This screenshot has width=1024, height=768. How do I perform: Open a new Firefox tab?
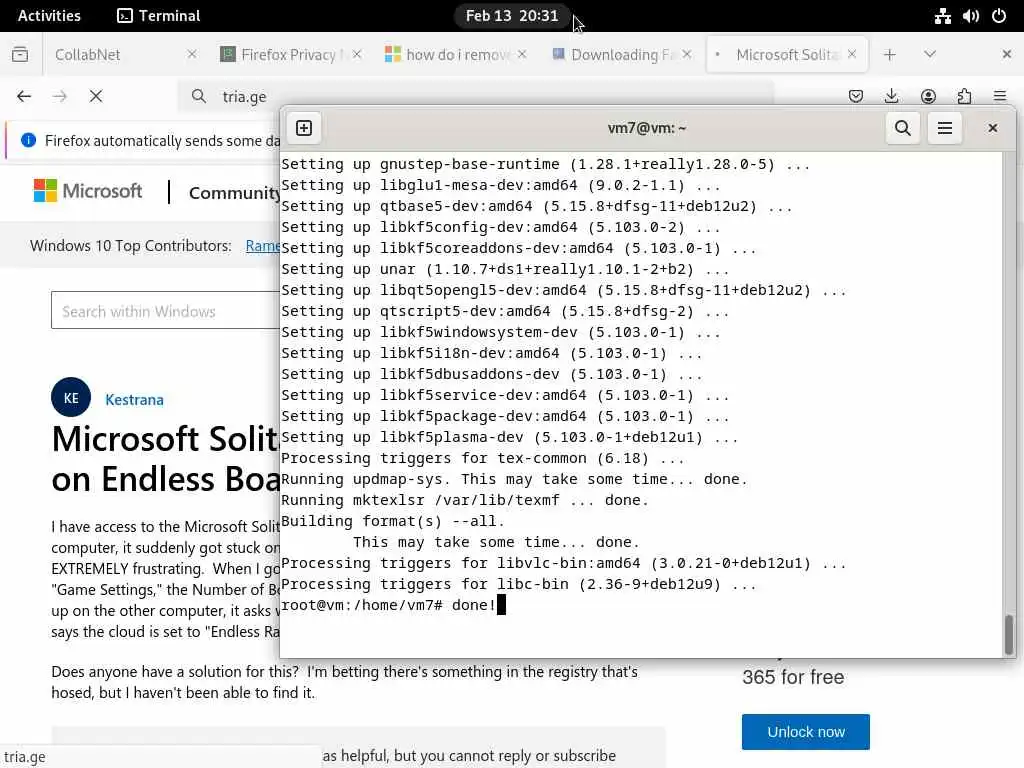889,54
